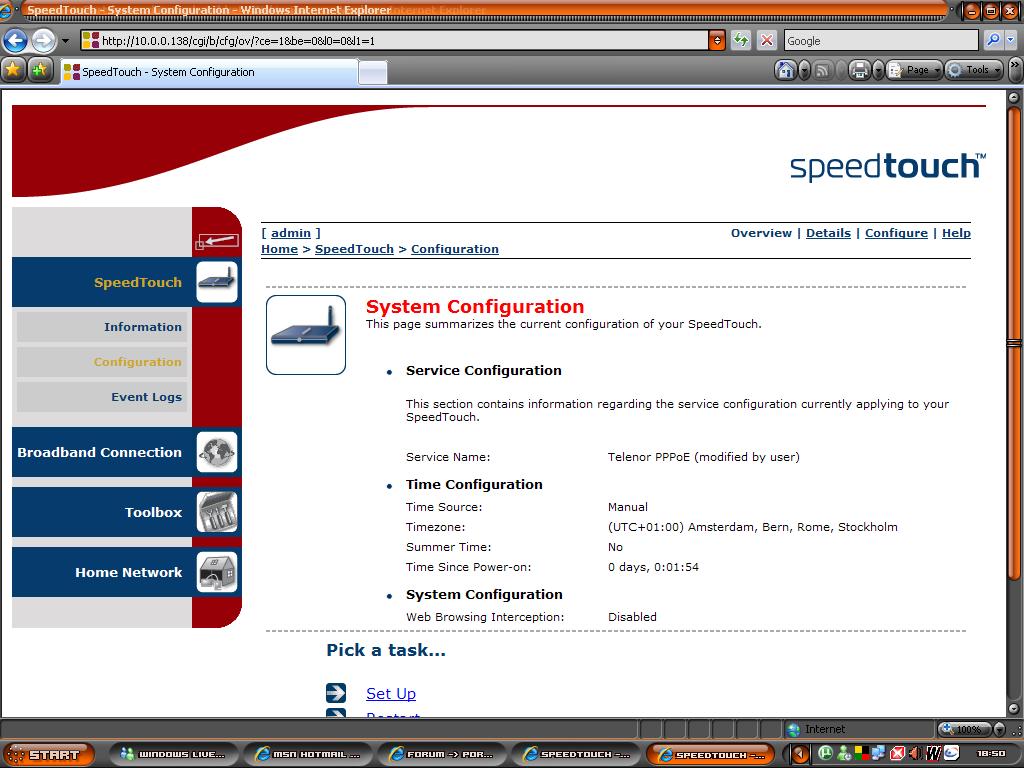Open the search provider dropdown arrow
The width and height of the screenshot is (1024, 768).
pyautogui.click(x=1011, y=40)
